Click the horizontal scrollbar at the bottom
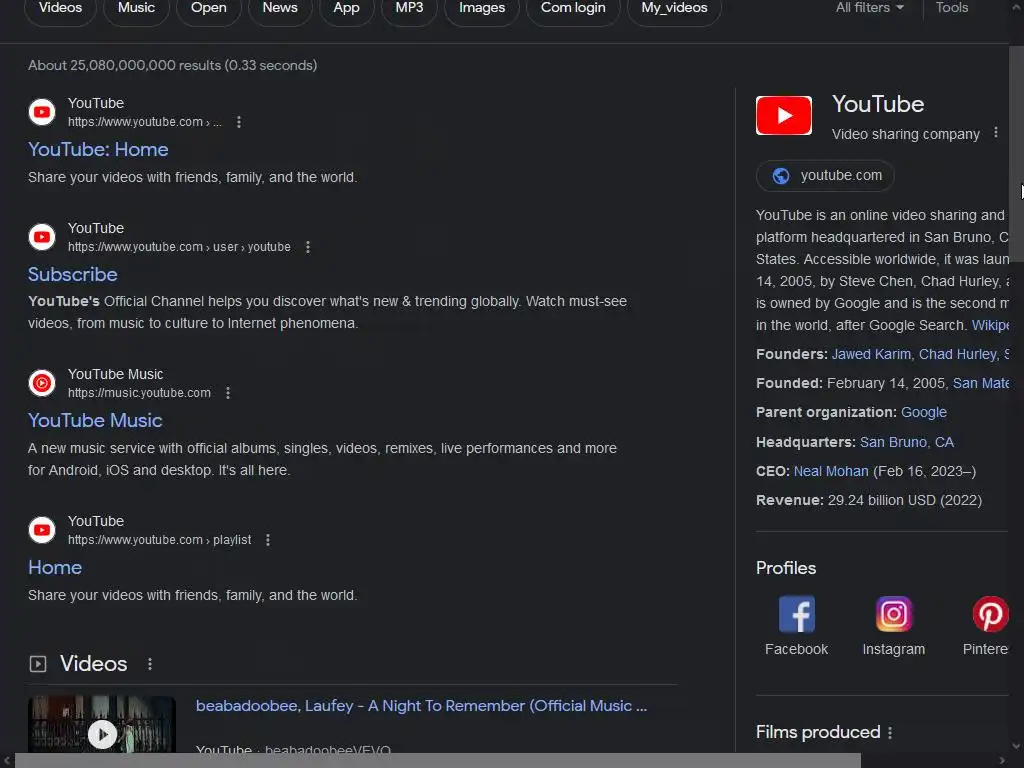The width and height of the screenshot is (1024, 768). tap(438, 761)
